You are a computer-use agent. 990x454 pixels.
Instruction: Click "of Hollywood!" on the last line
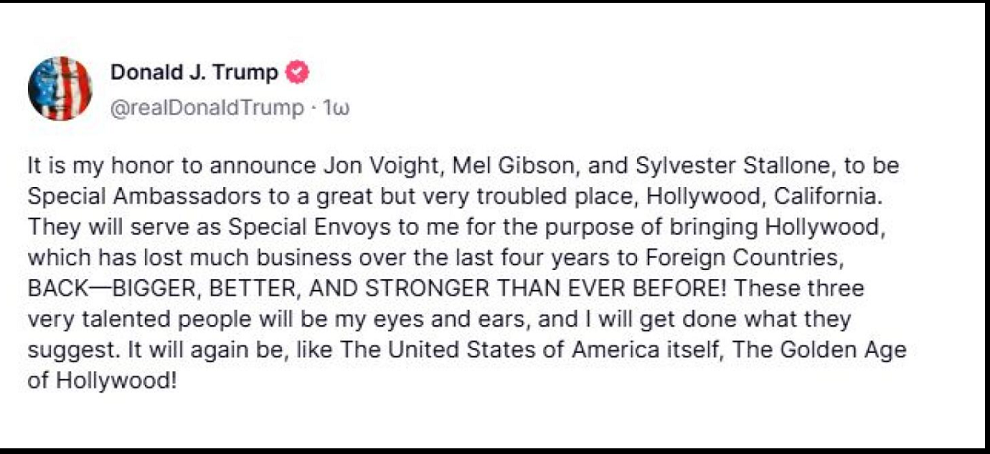102,382
